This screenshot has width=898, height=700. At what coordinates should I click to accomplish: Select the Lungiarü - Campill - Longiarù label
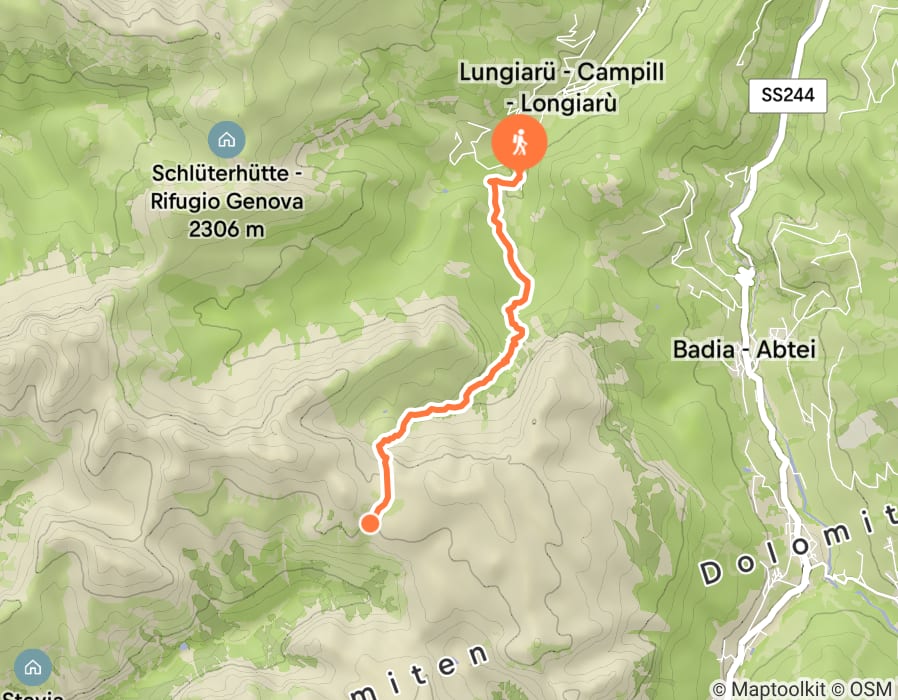coord(562,88)
